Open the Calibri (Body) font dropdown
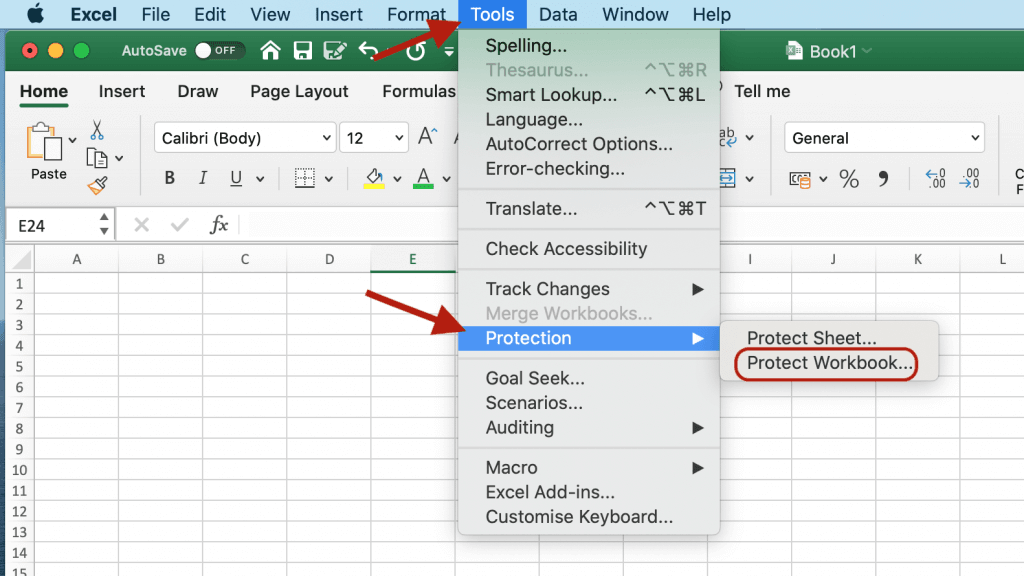The width and height of the screenshot is (1024, 576). click(245, 138)
